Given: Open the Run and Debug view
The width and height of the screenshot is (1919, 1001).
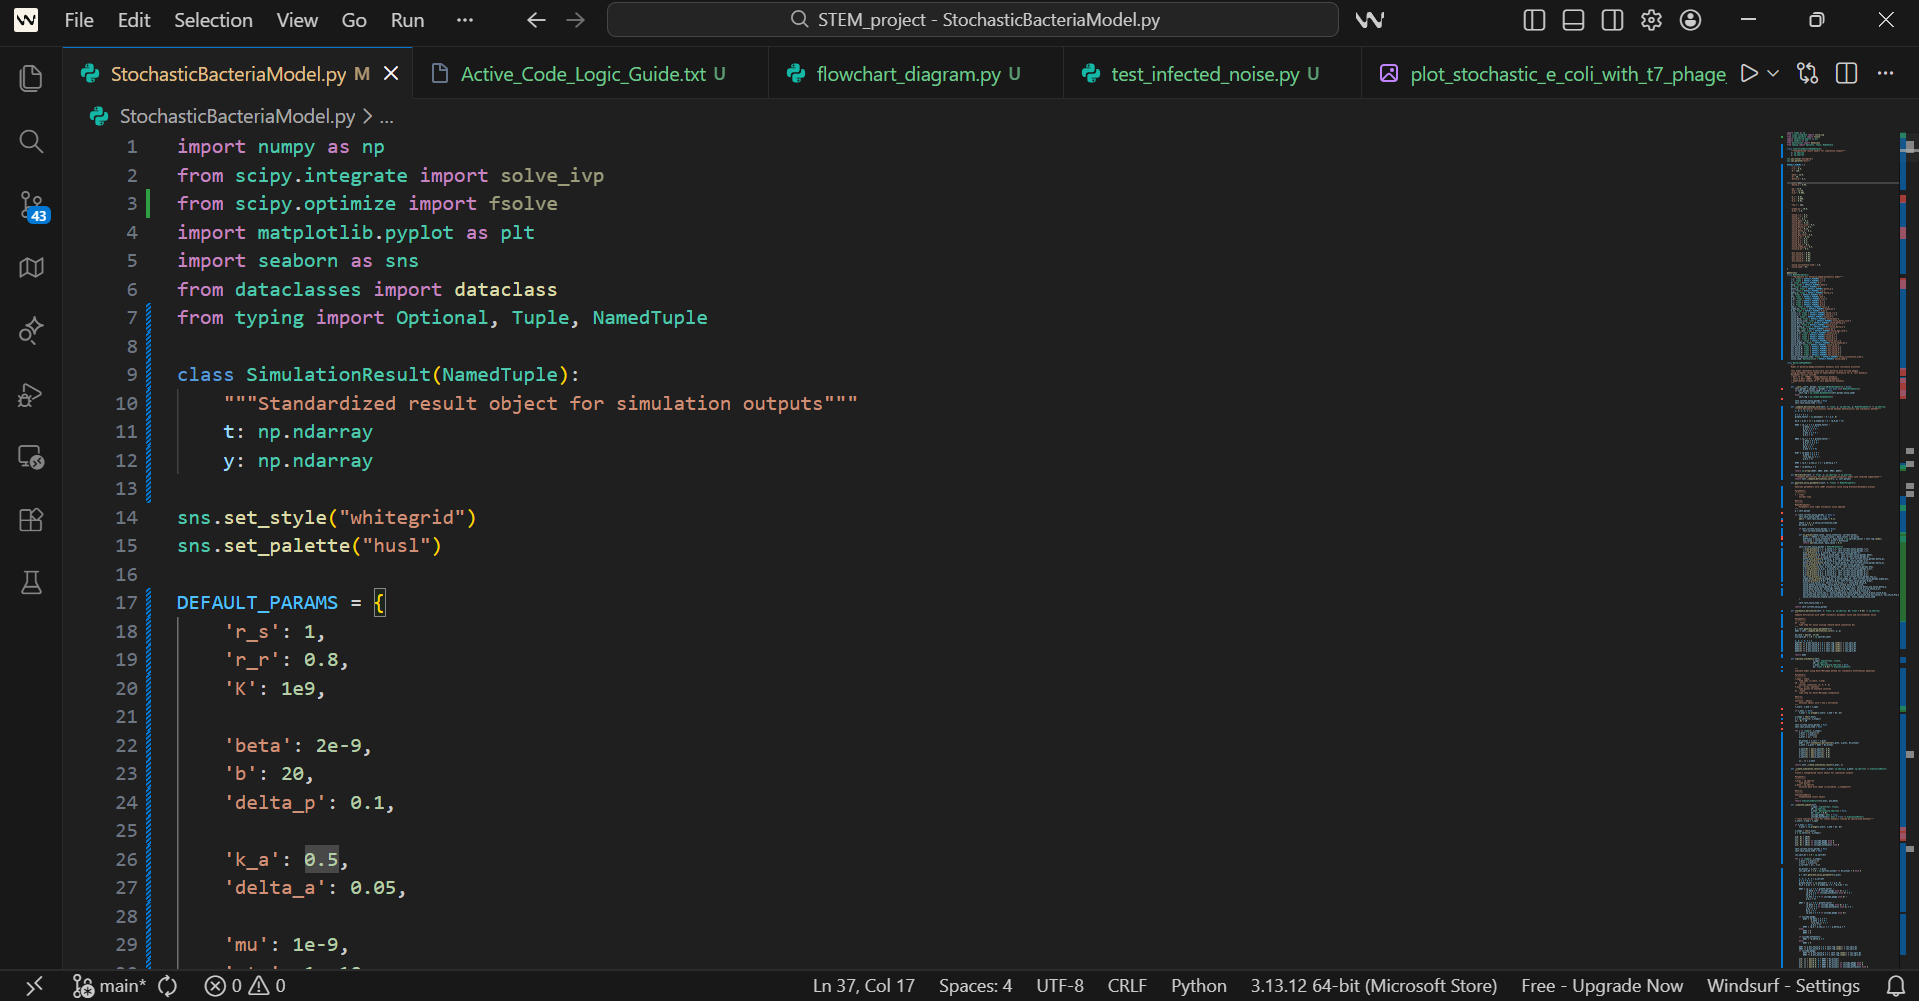Looking at the screenshot, I should tap(30, 394).
